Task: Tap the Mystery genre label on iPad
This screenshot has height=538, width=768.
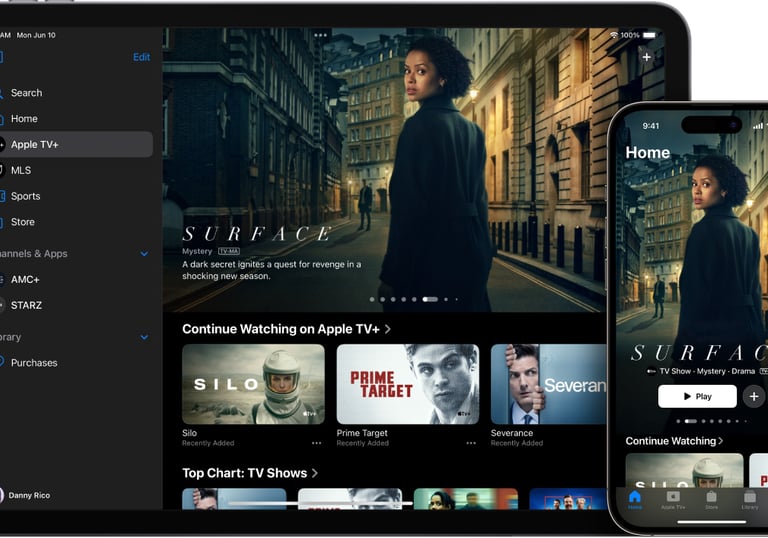Action: (x=197, y=251)
